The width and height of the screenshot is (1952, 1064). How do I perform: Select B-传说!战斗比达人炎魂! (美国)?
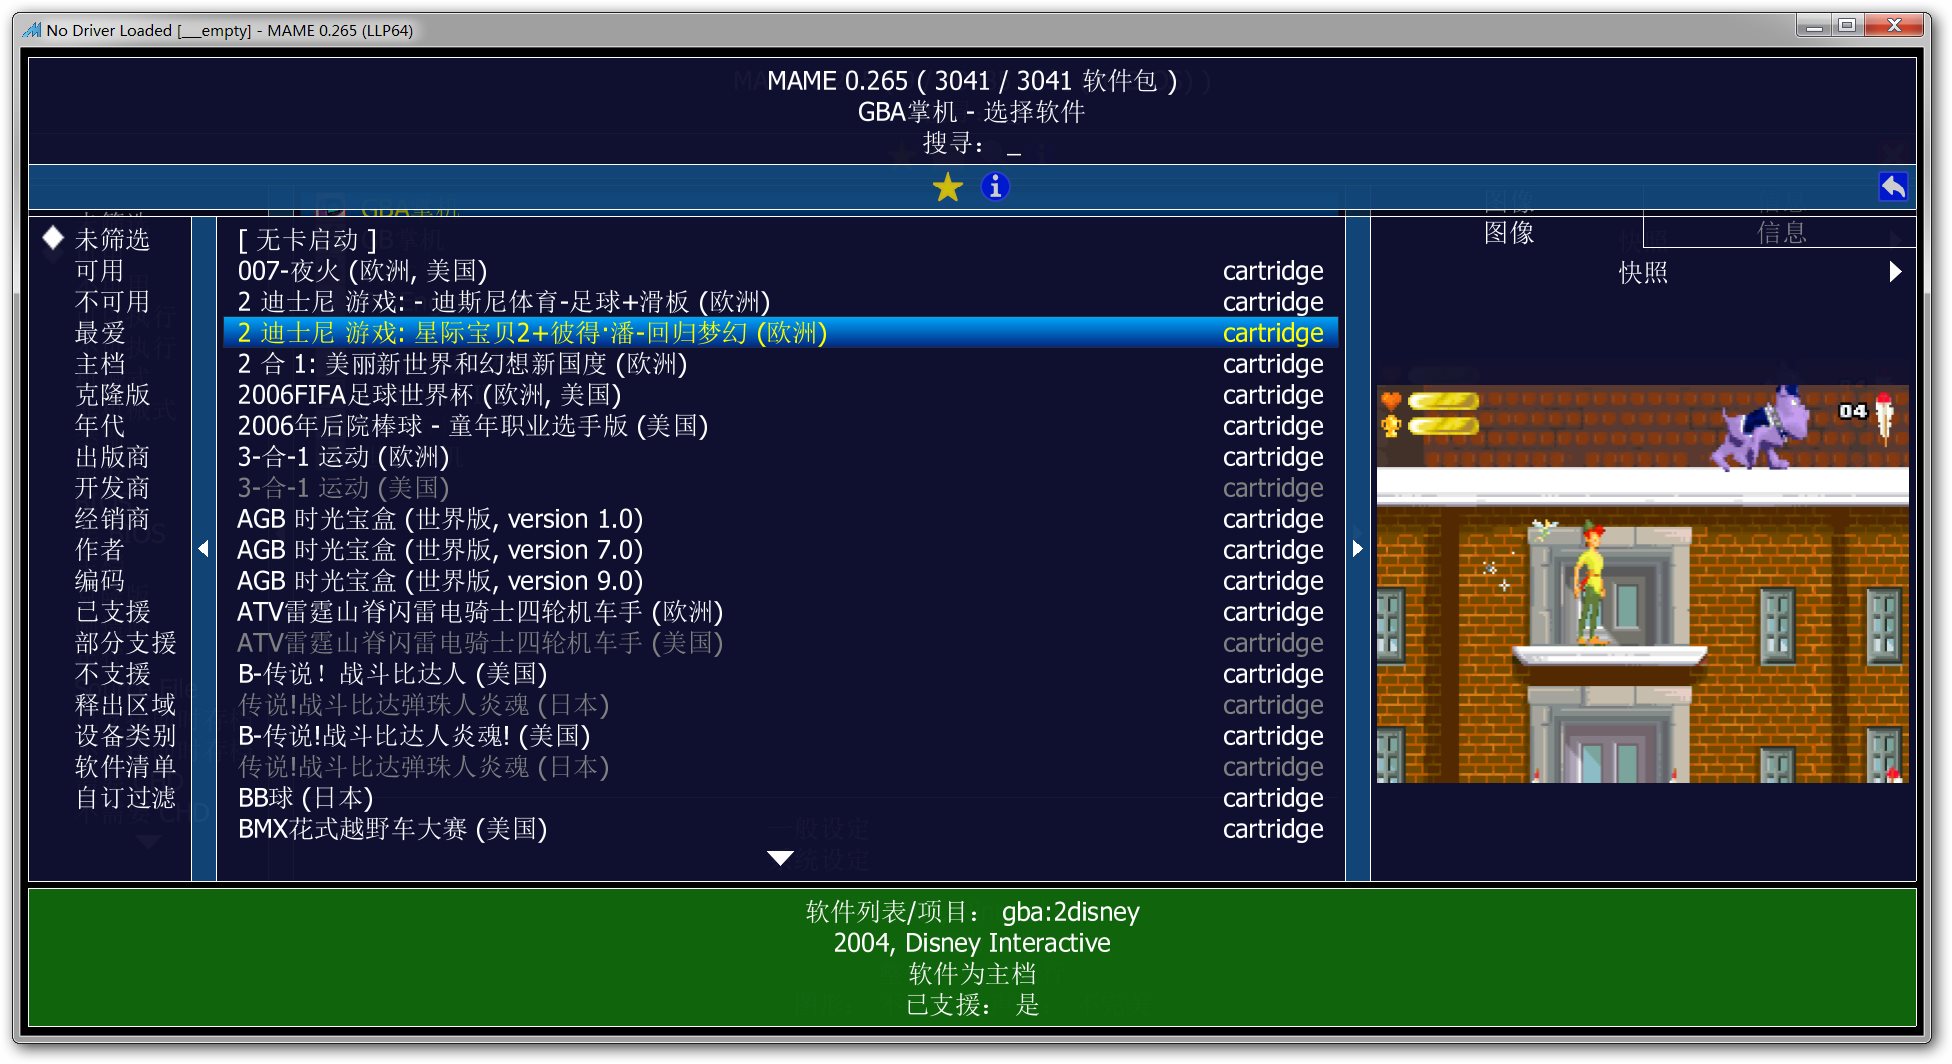click(x=781, y=736)
